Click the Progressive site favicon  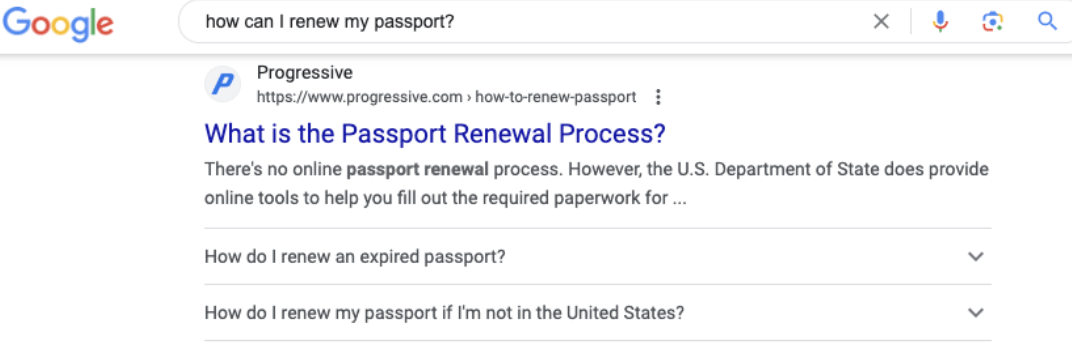pyautogui.click(x=223, y=85)
